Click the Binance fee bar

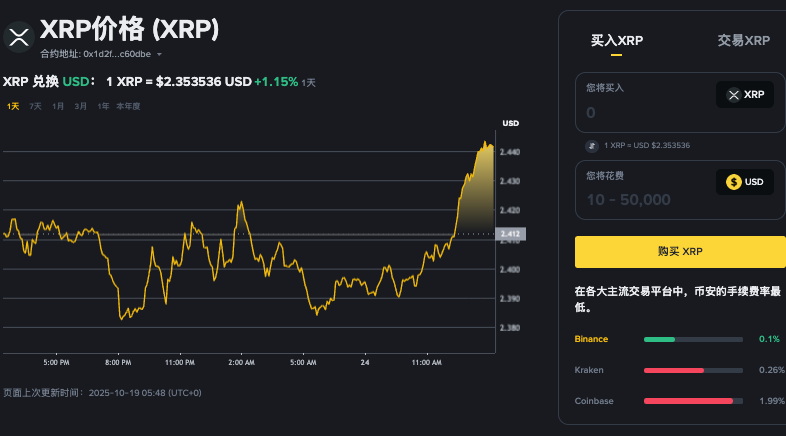(x=693, y=339)
